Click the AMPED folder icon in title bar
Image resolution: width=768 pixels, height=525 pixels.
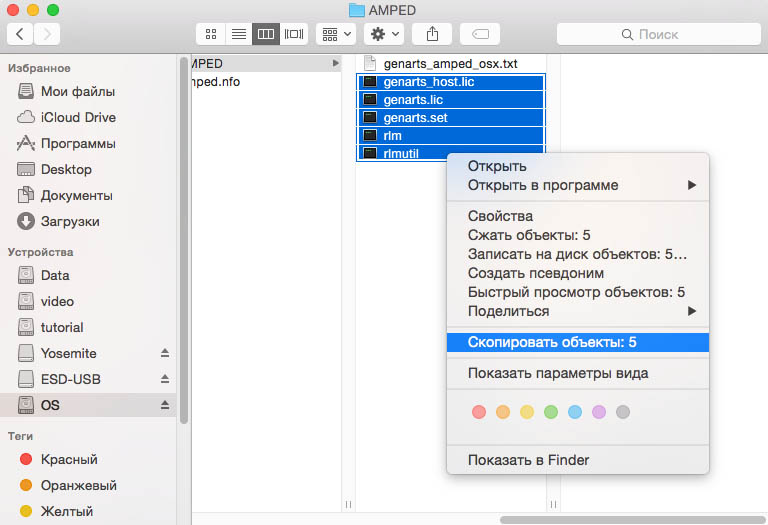click(x=357, y=10)
